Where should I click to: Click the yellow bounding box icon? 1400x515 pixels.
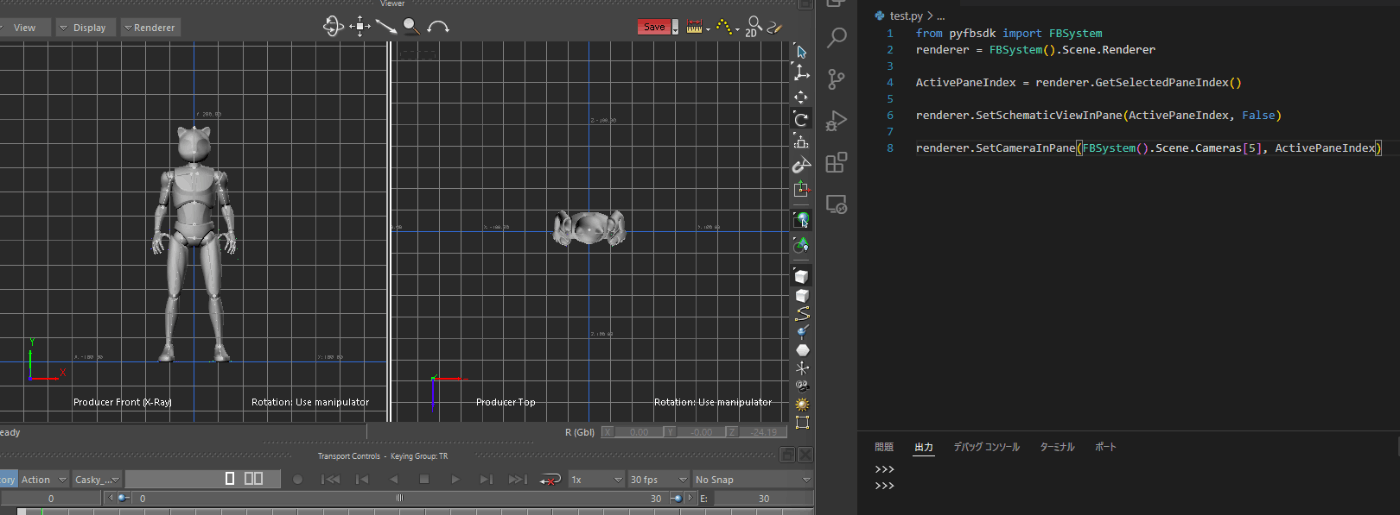click(801, 423)
